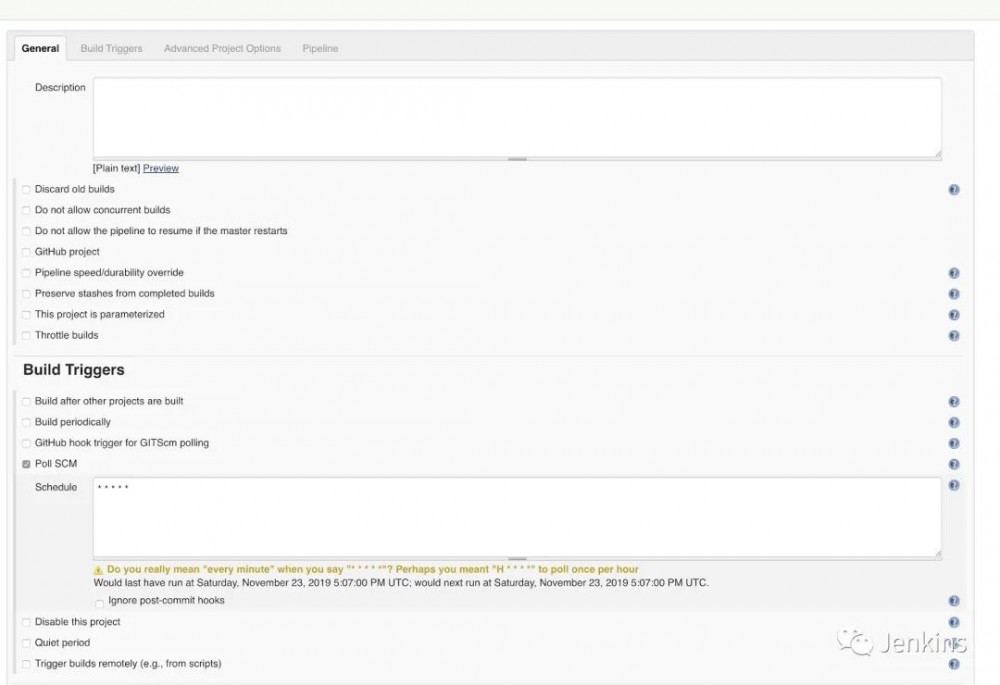
Task: Tick the GitHub project checkbox
Action: (x=26, y=252)
